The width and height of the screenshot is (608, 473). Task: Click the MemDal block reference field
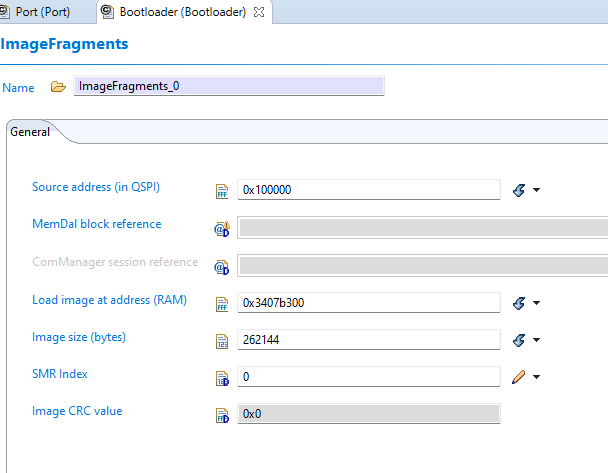423,228
